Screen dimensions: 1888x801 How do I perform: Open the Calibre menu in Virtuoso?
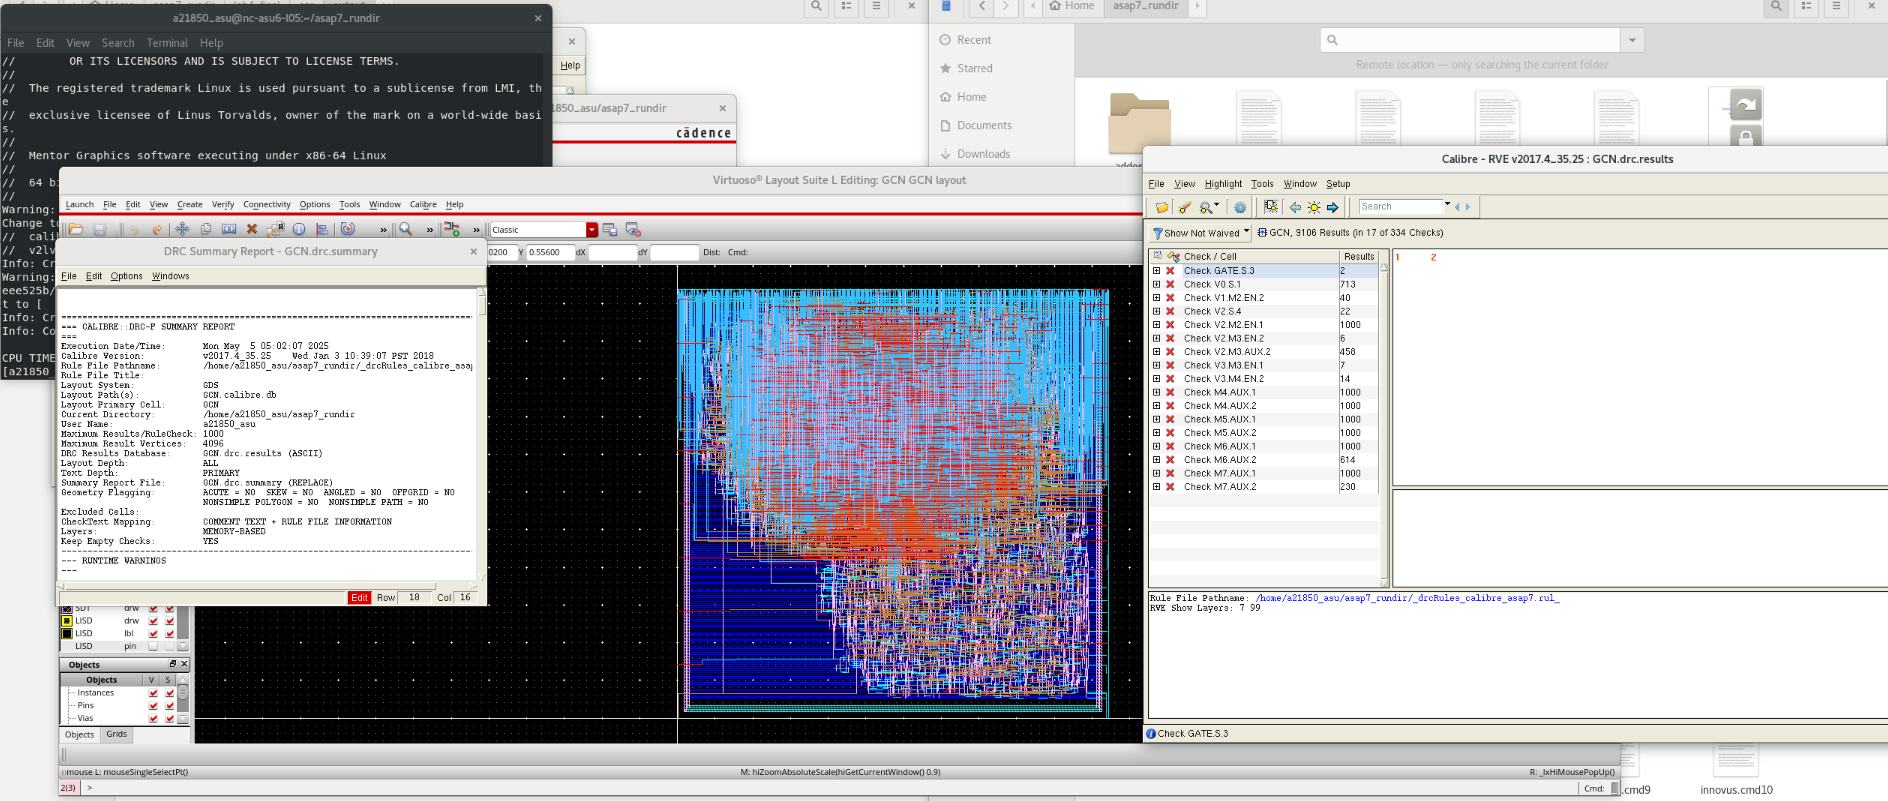pos(423,204)
